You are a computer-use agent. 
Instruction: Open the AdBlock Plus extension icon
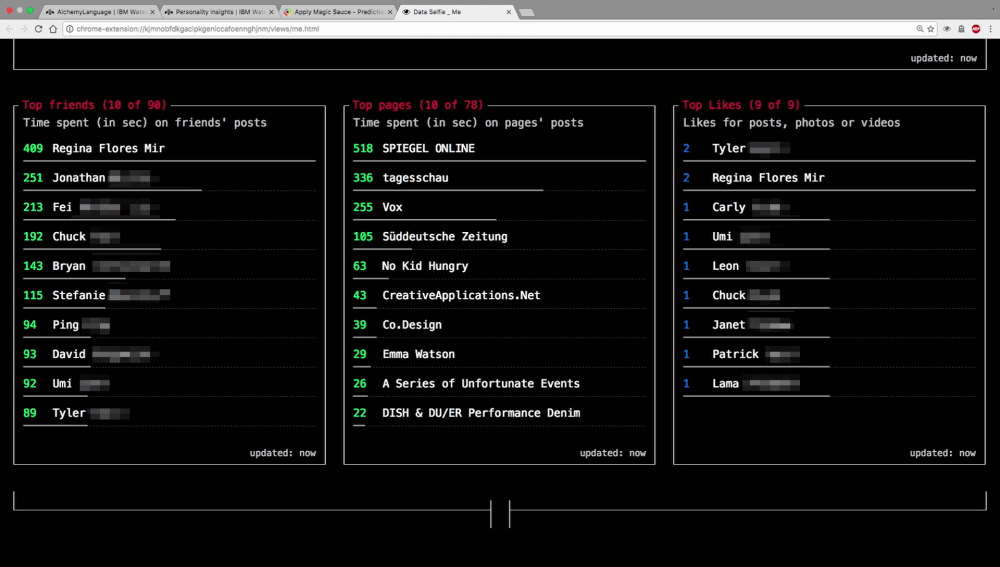[975, 29]
